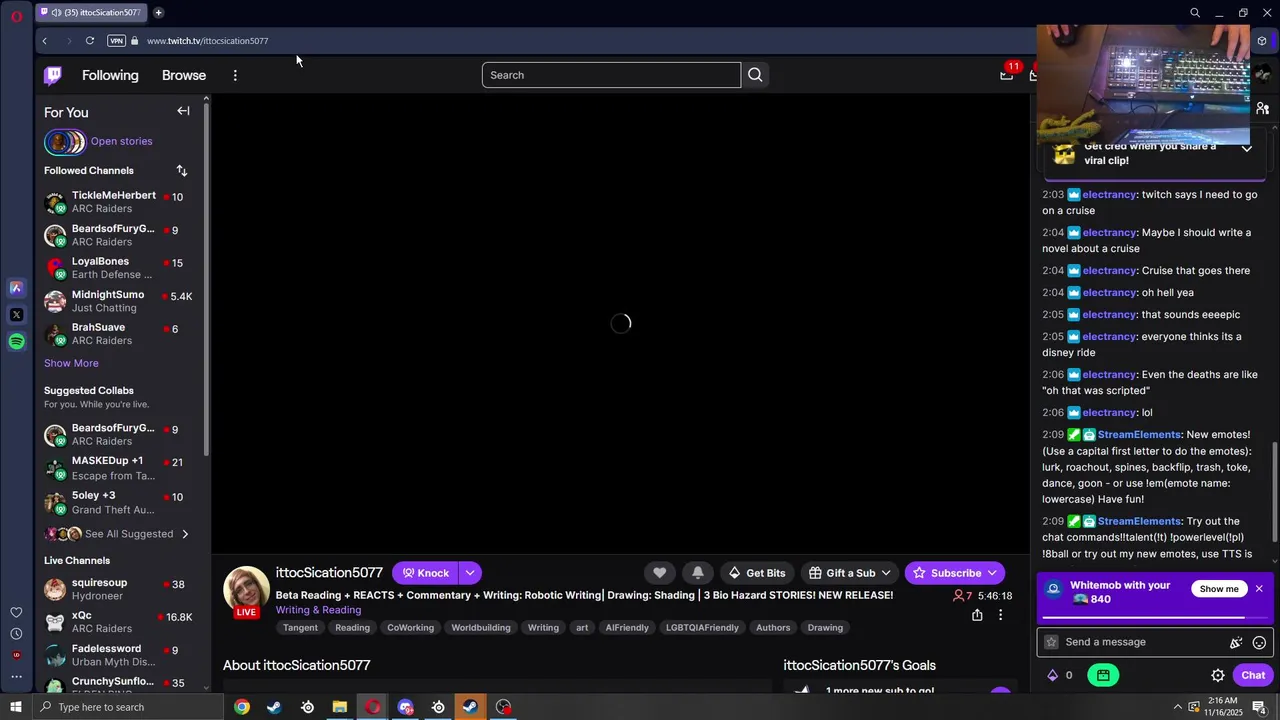Viewport: 1280px width, 720px height.
Task: Open stream more options menu
Action: pyautogui.click(x=1000, y=615)
